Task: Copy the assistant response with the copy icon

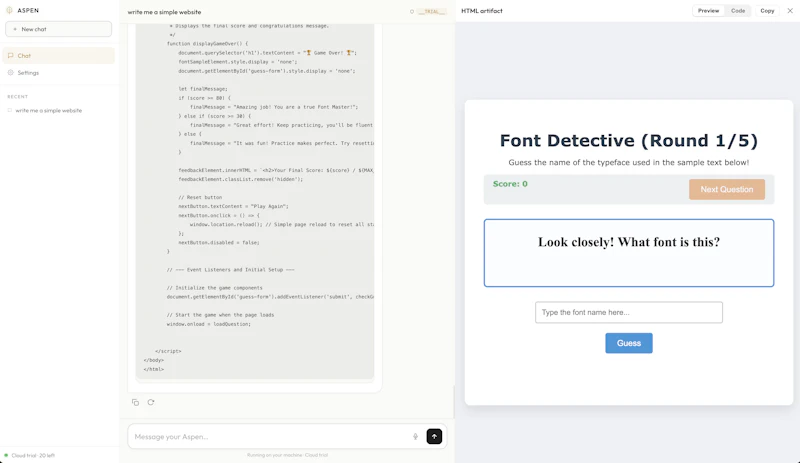Action: [135, 402]
